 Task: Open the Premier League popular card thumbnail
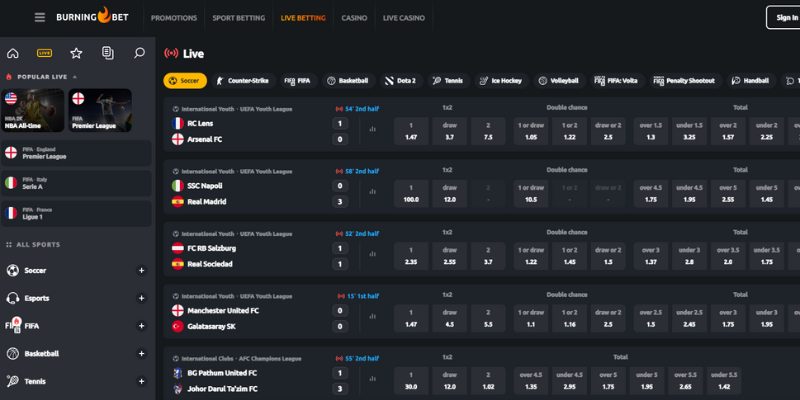click(x=100, y=110)
